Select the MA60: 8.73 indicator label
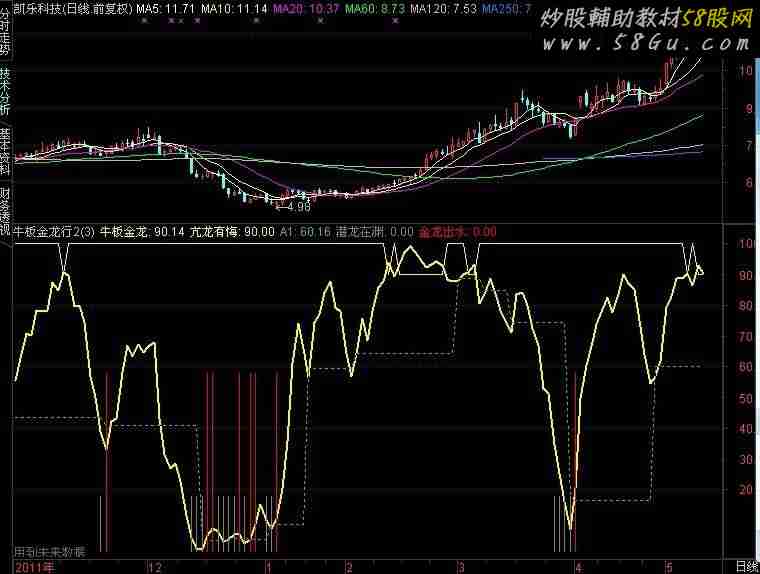 (x=375, y=8)
